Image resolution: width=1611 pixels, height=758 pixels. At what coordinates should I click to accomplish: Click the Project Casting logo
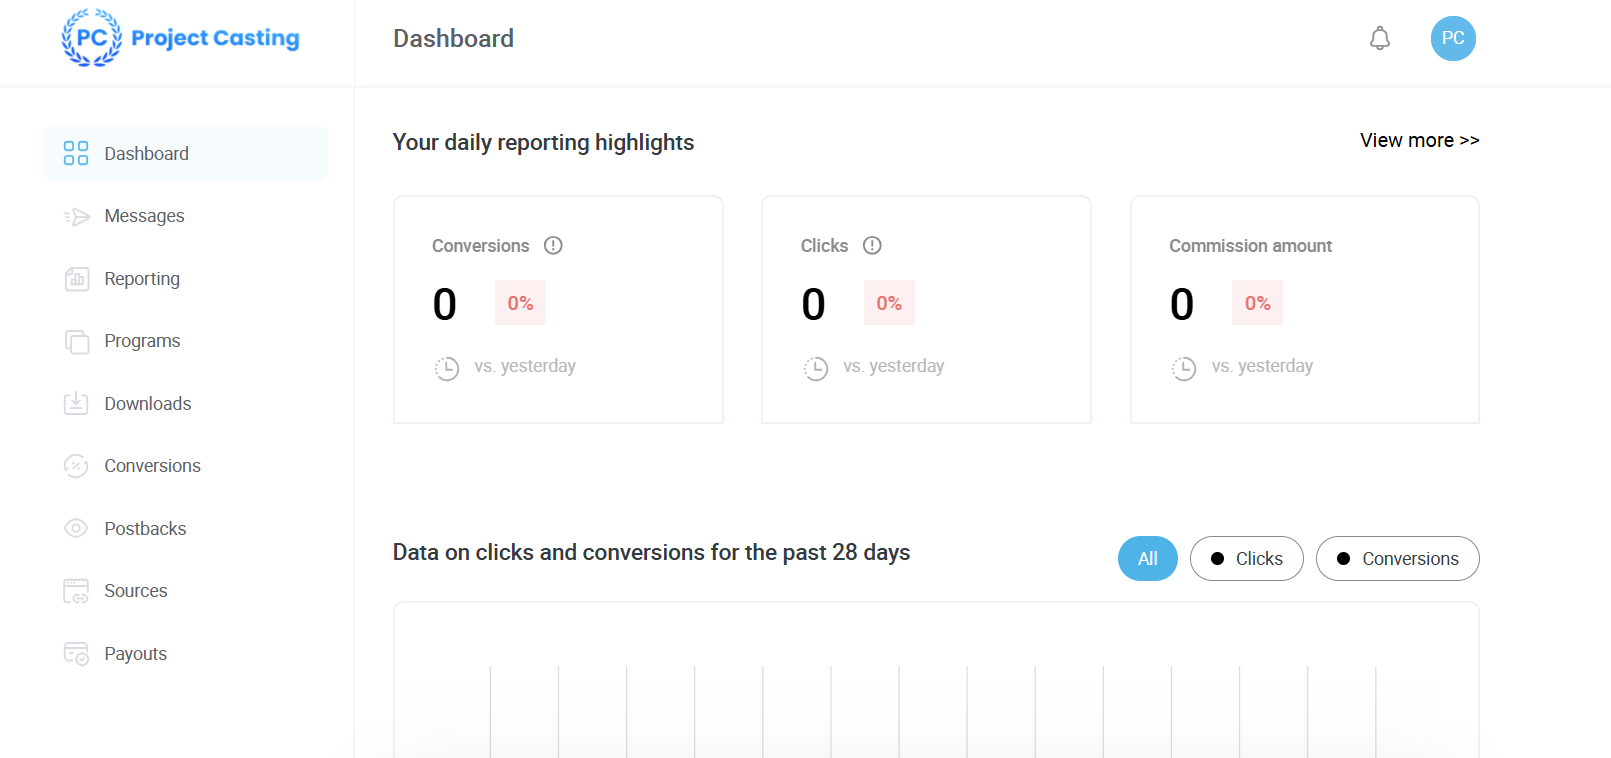[x=181, y=38]
